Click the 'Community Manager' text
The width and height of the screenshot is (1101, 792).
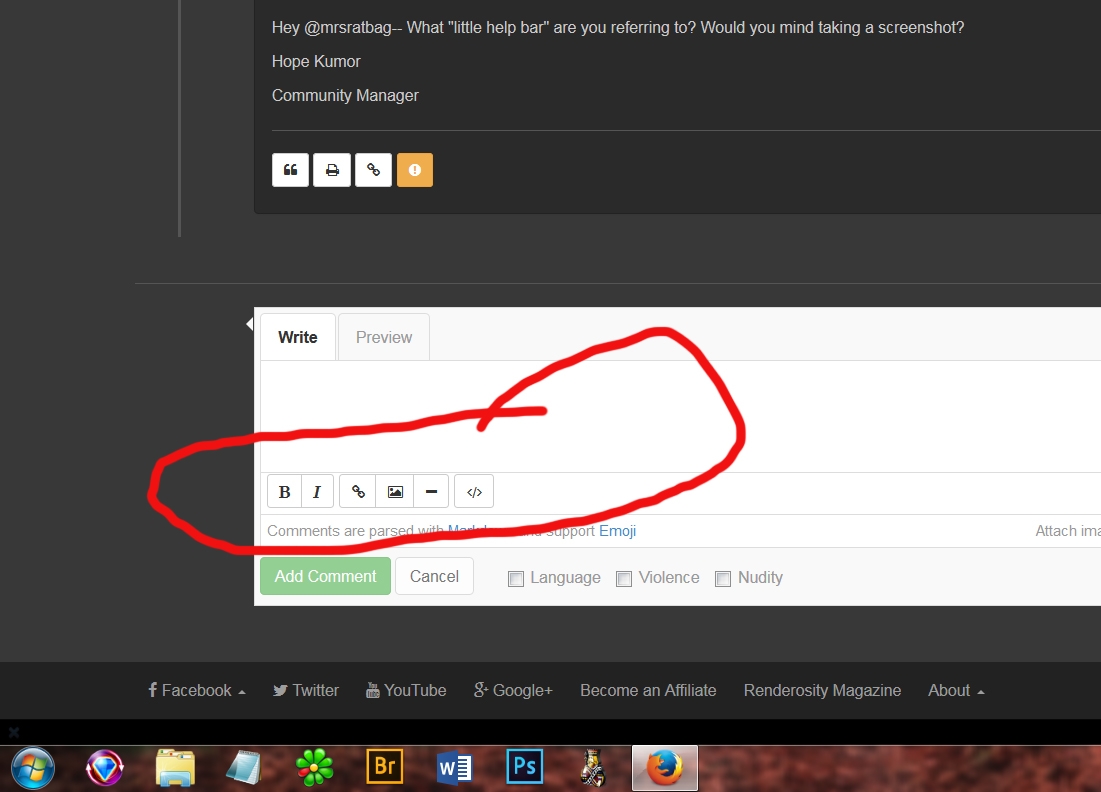pyautogui.click(x=345, y=95)
